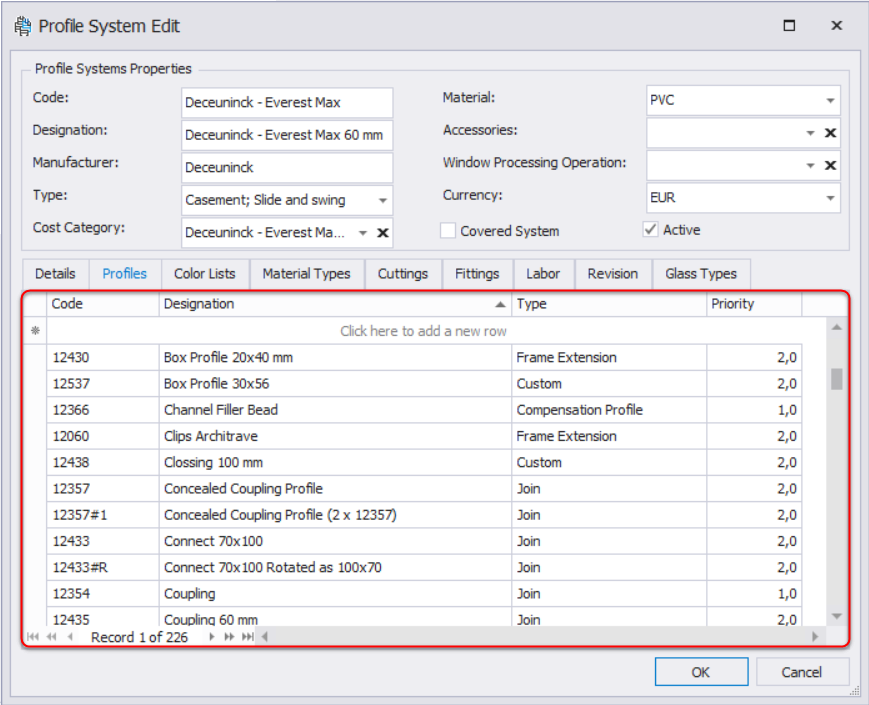Screen dimensions: 869x705
Task: Open the Glass Types tab
Action: tap(700, 274)
